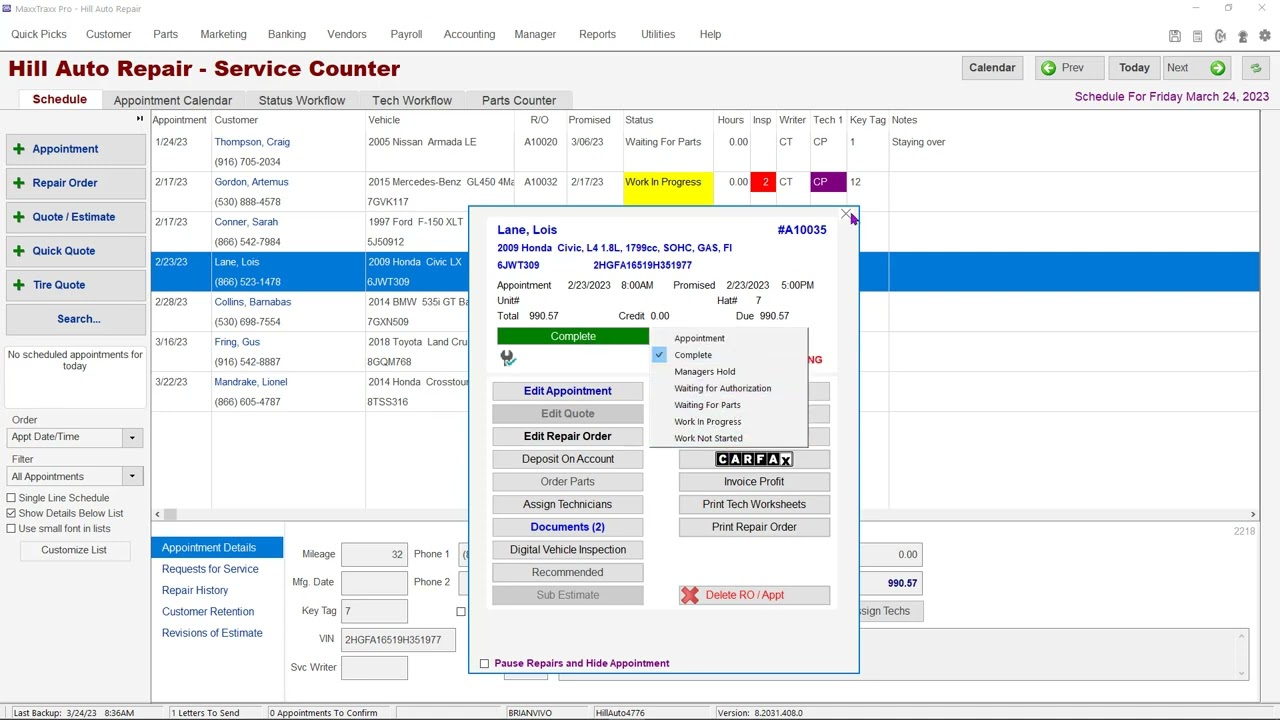Choose Appointment from status list

click(x=699, y=338)
